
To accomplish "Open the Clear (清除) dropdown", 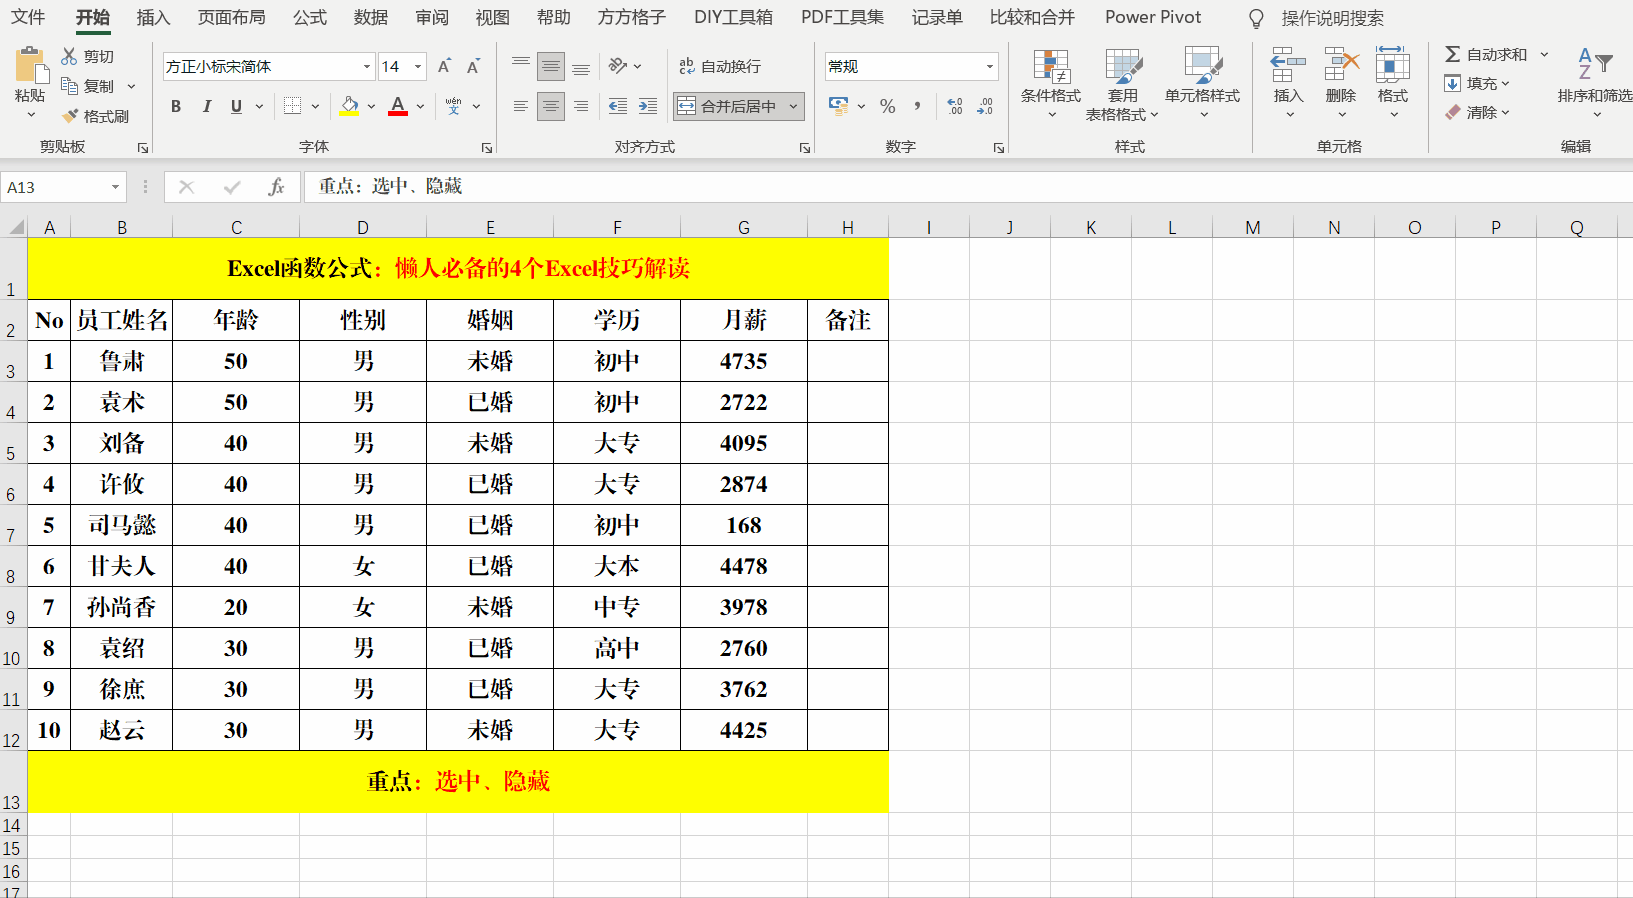I will tap(1477, 112).
